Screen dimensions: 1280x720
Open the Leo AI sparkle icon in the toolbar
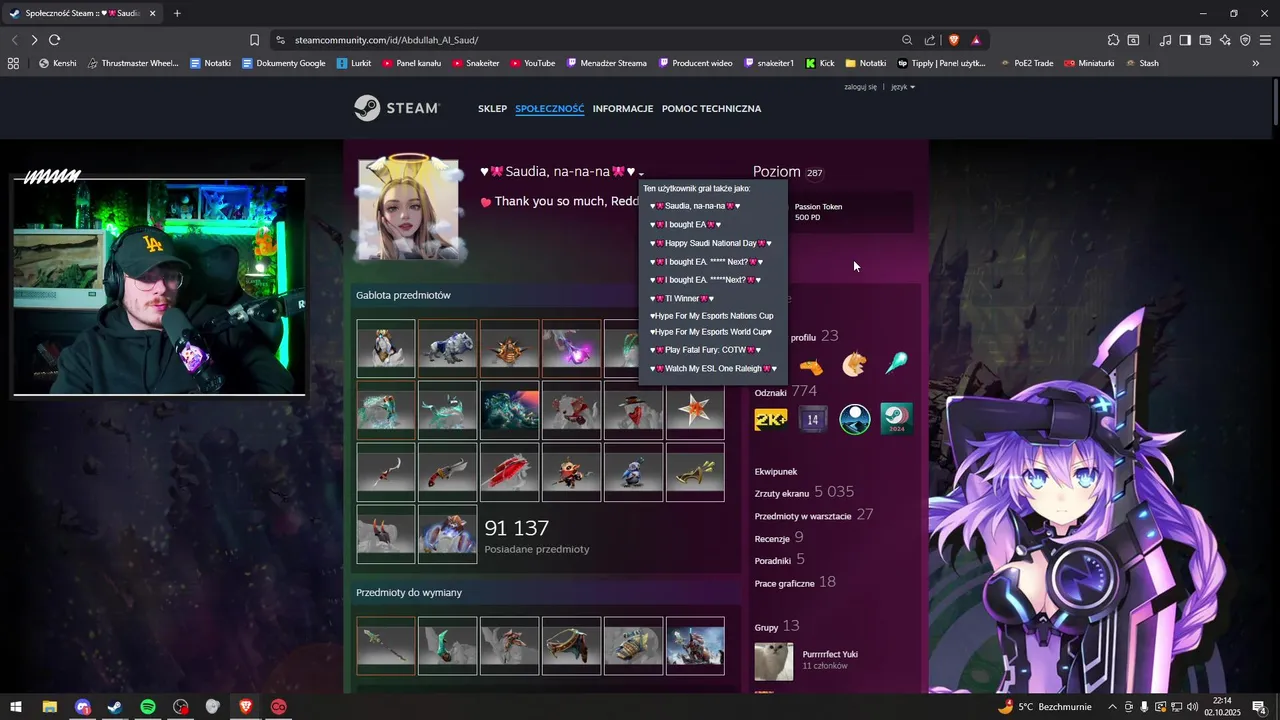(x=1225, y=40)
